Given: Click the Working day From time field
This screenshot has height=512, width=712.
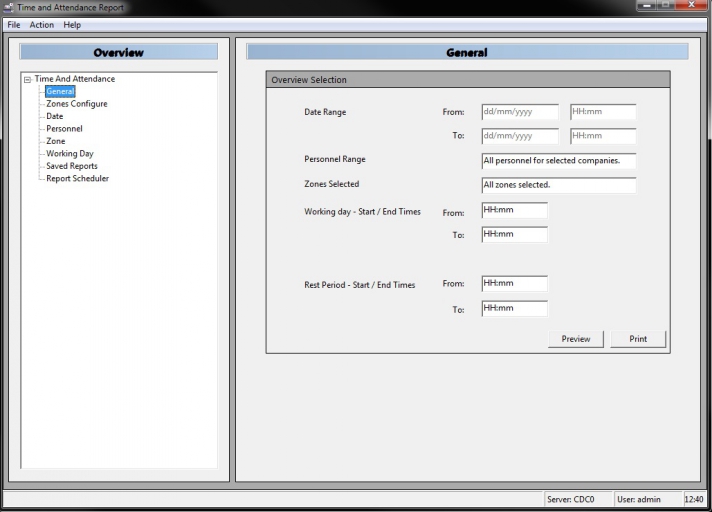Looking at the screenshot, I should tap(514, 210).
